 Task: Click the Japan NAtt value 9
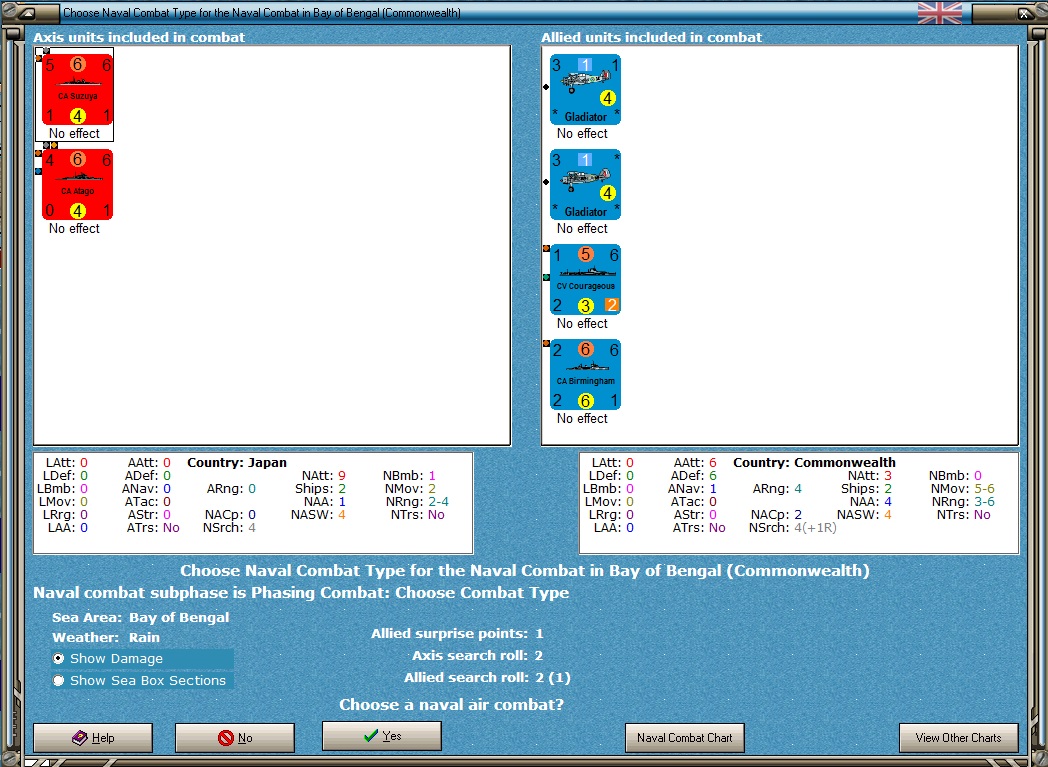point(342,476)
